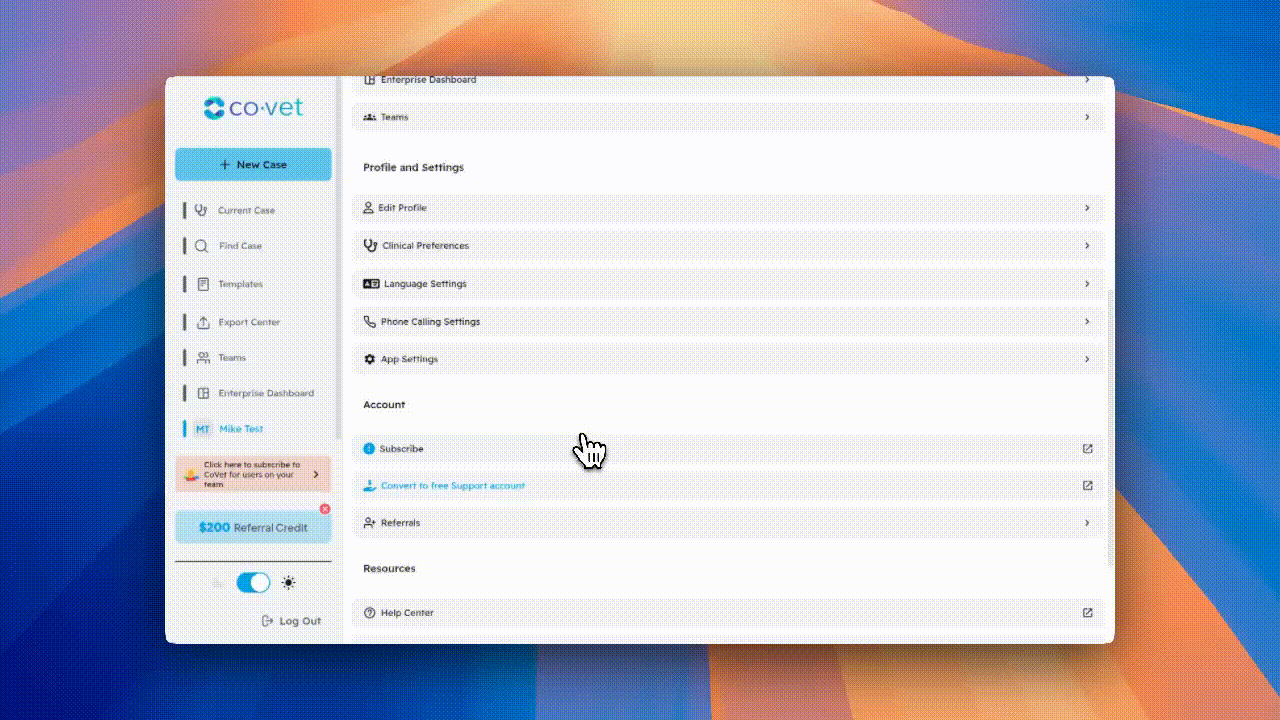Screen dimensions: 1280x720
Task: Open the App Settings gear icon
Action: coord(368,359)
